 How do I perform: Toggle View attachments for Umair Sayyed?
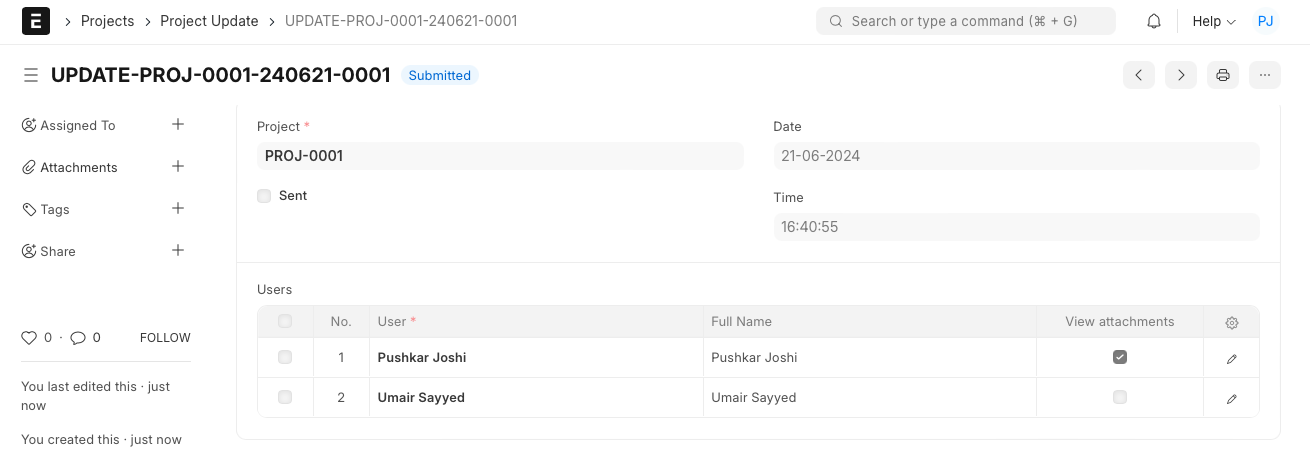(x=1120, y=397)
